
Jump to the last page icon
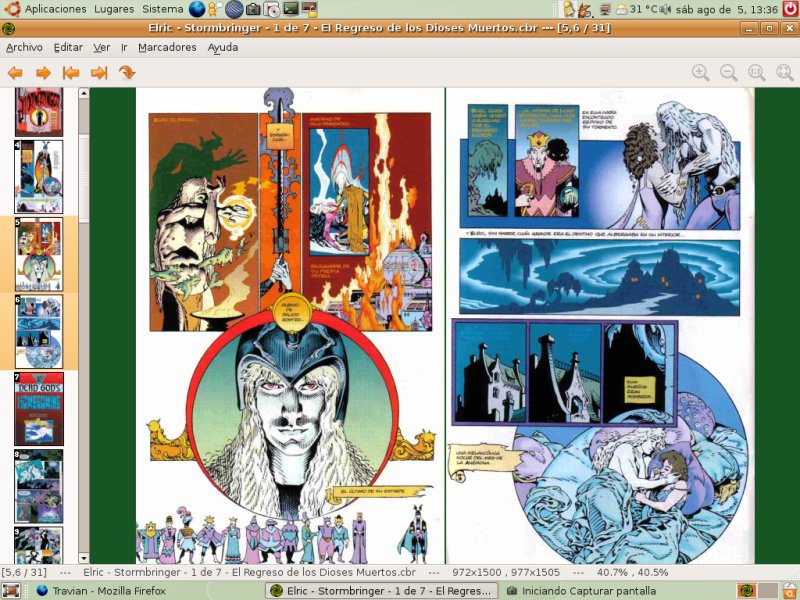pos(99,73)
